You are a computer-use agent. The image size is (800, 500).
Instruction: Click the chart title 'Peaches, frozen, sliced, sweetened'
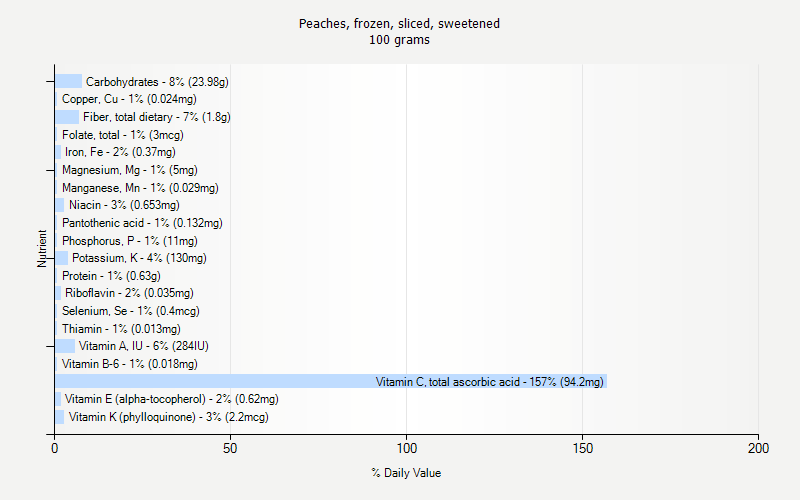[399, 23]
